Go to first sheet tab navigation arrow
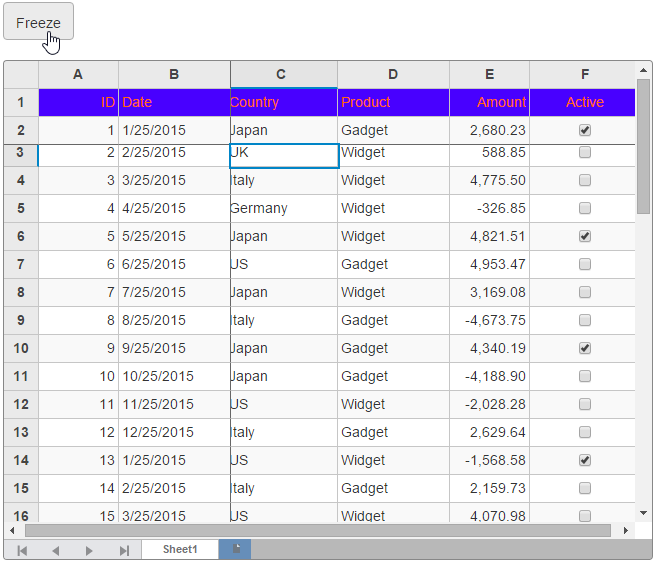This screenshot has height=563, width=658. 22,550
